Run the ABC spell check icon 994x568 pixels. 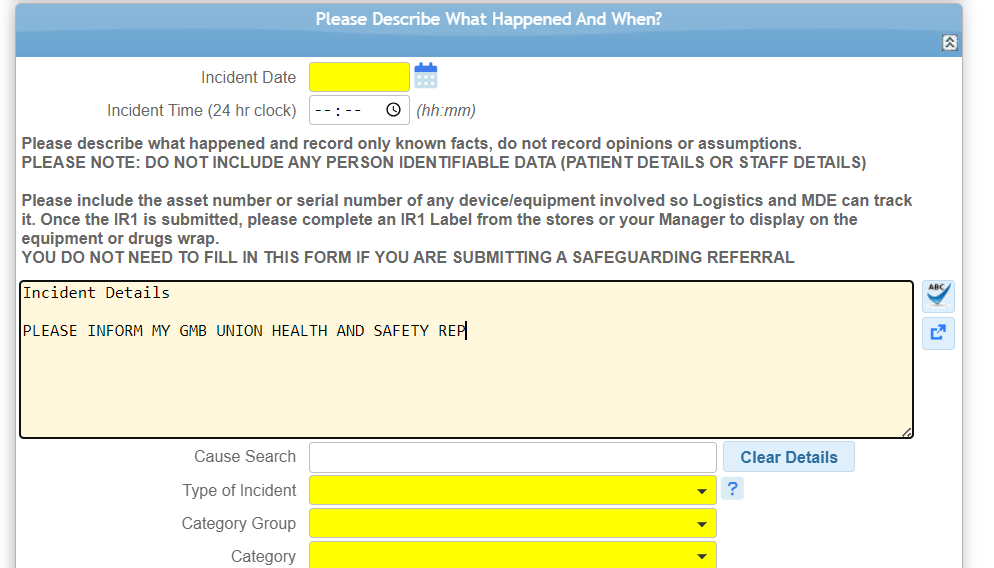[x=938, y=297]
